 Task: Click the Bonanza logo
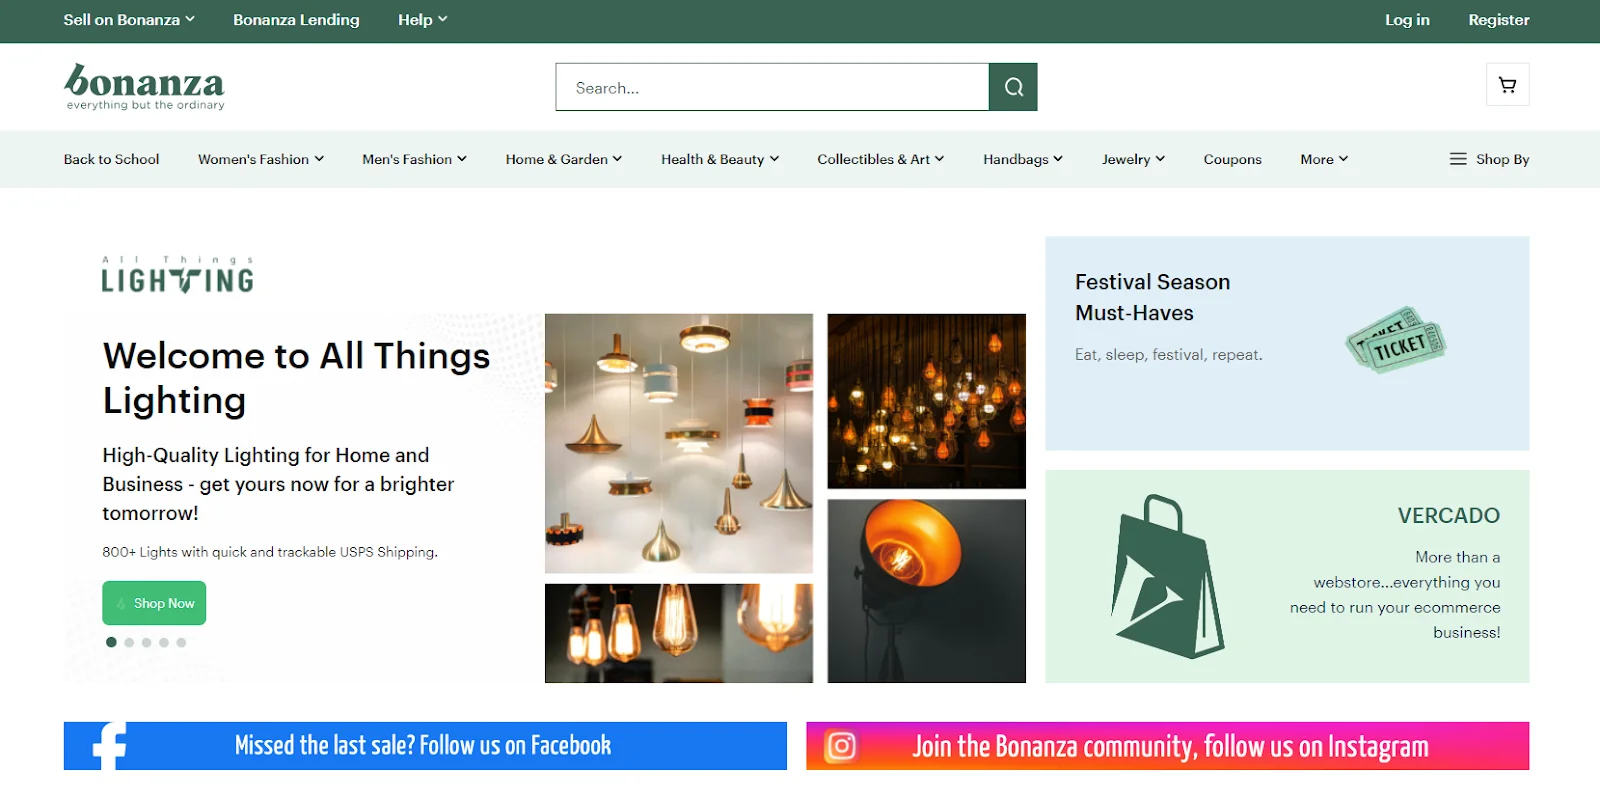144,86
